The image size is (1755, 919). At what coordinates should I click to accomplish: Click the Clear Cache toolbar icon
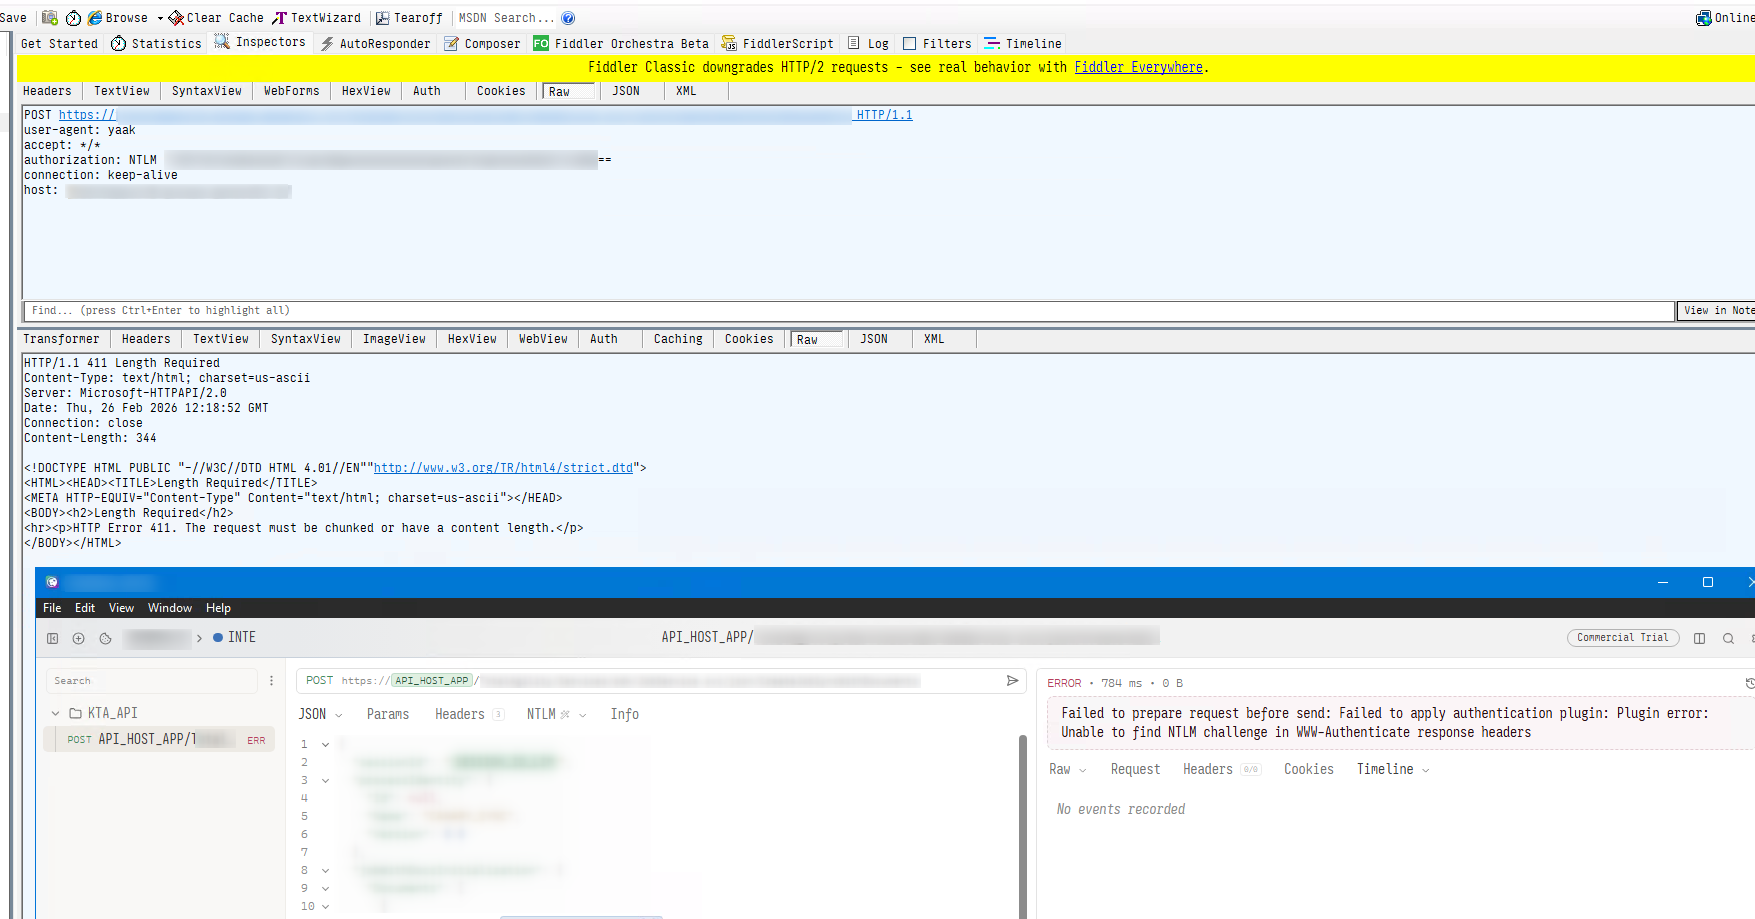pyautogui.click(x=177, y=18)
